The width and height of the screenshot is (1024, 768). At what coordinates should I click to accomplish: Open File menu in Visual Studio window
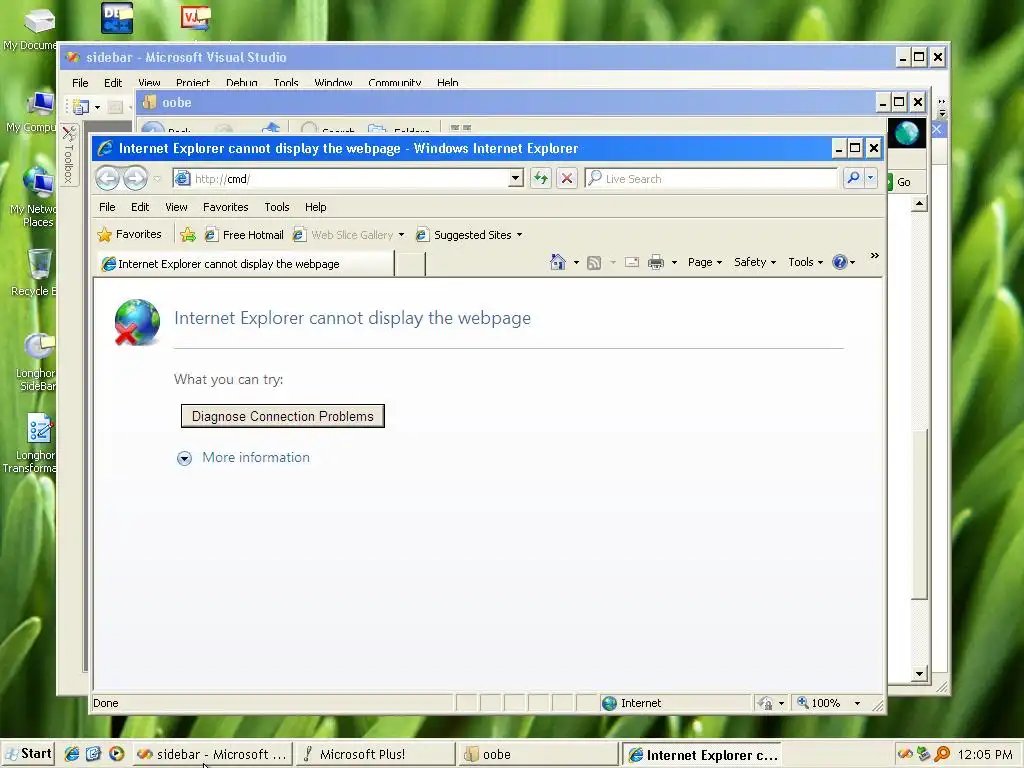tap(80, 83)
